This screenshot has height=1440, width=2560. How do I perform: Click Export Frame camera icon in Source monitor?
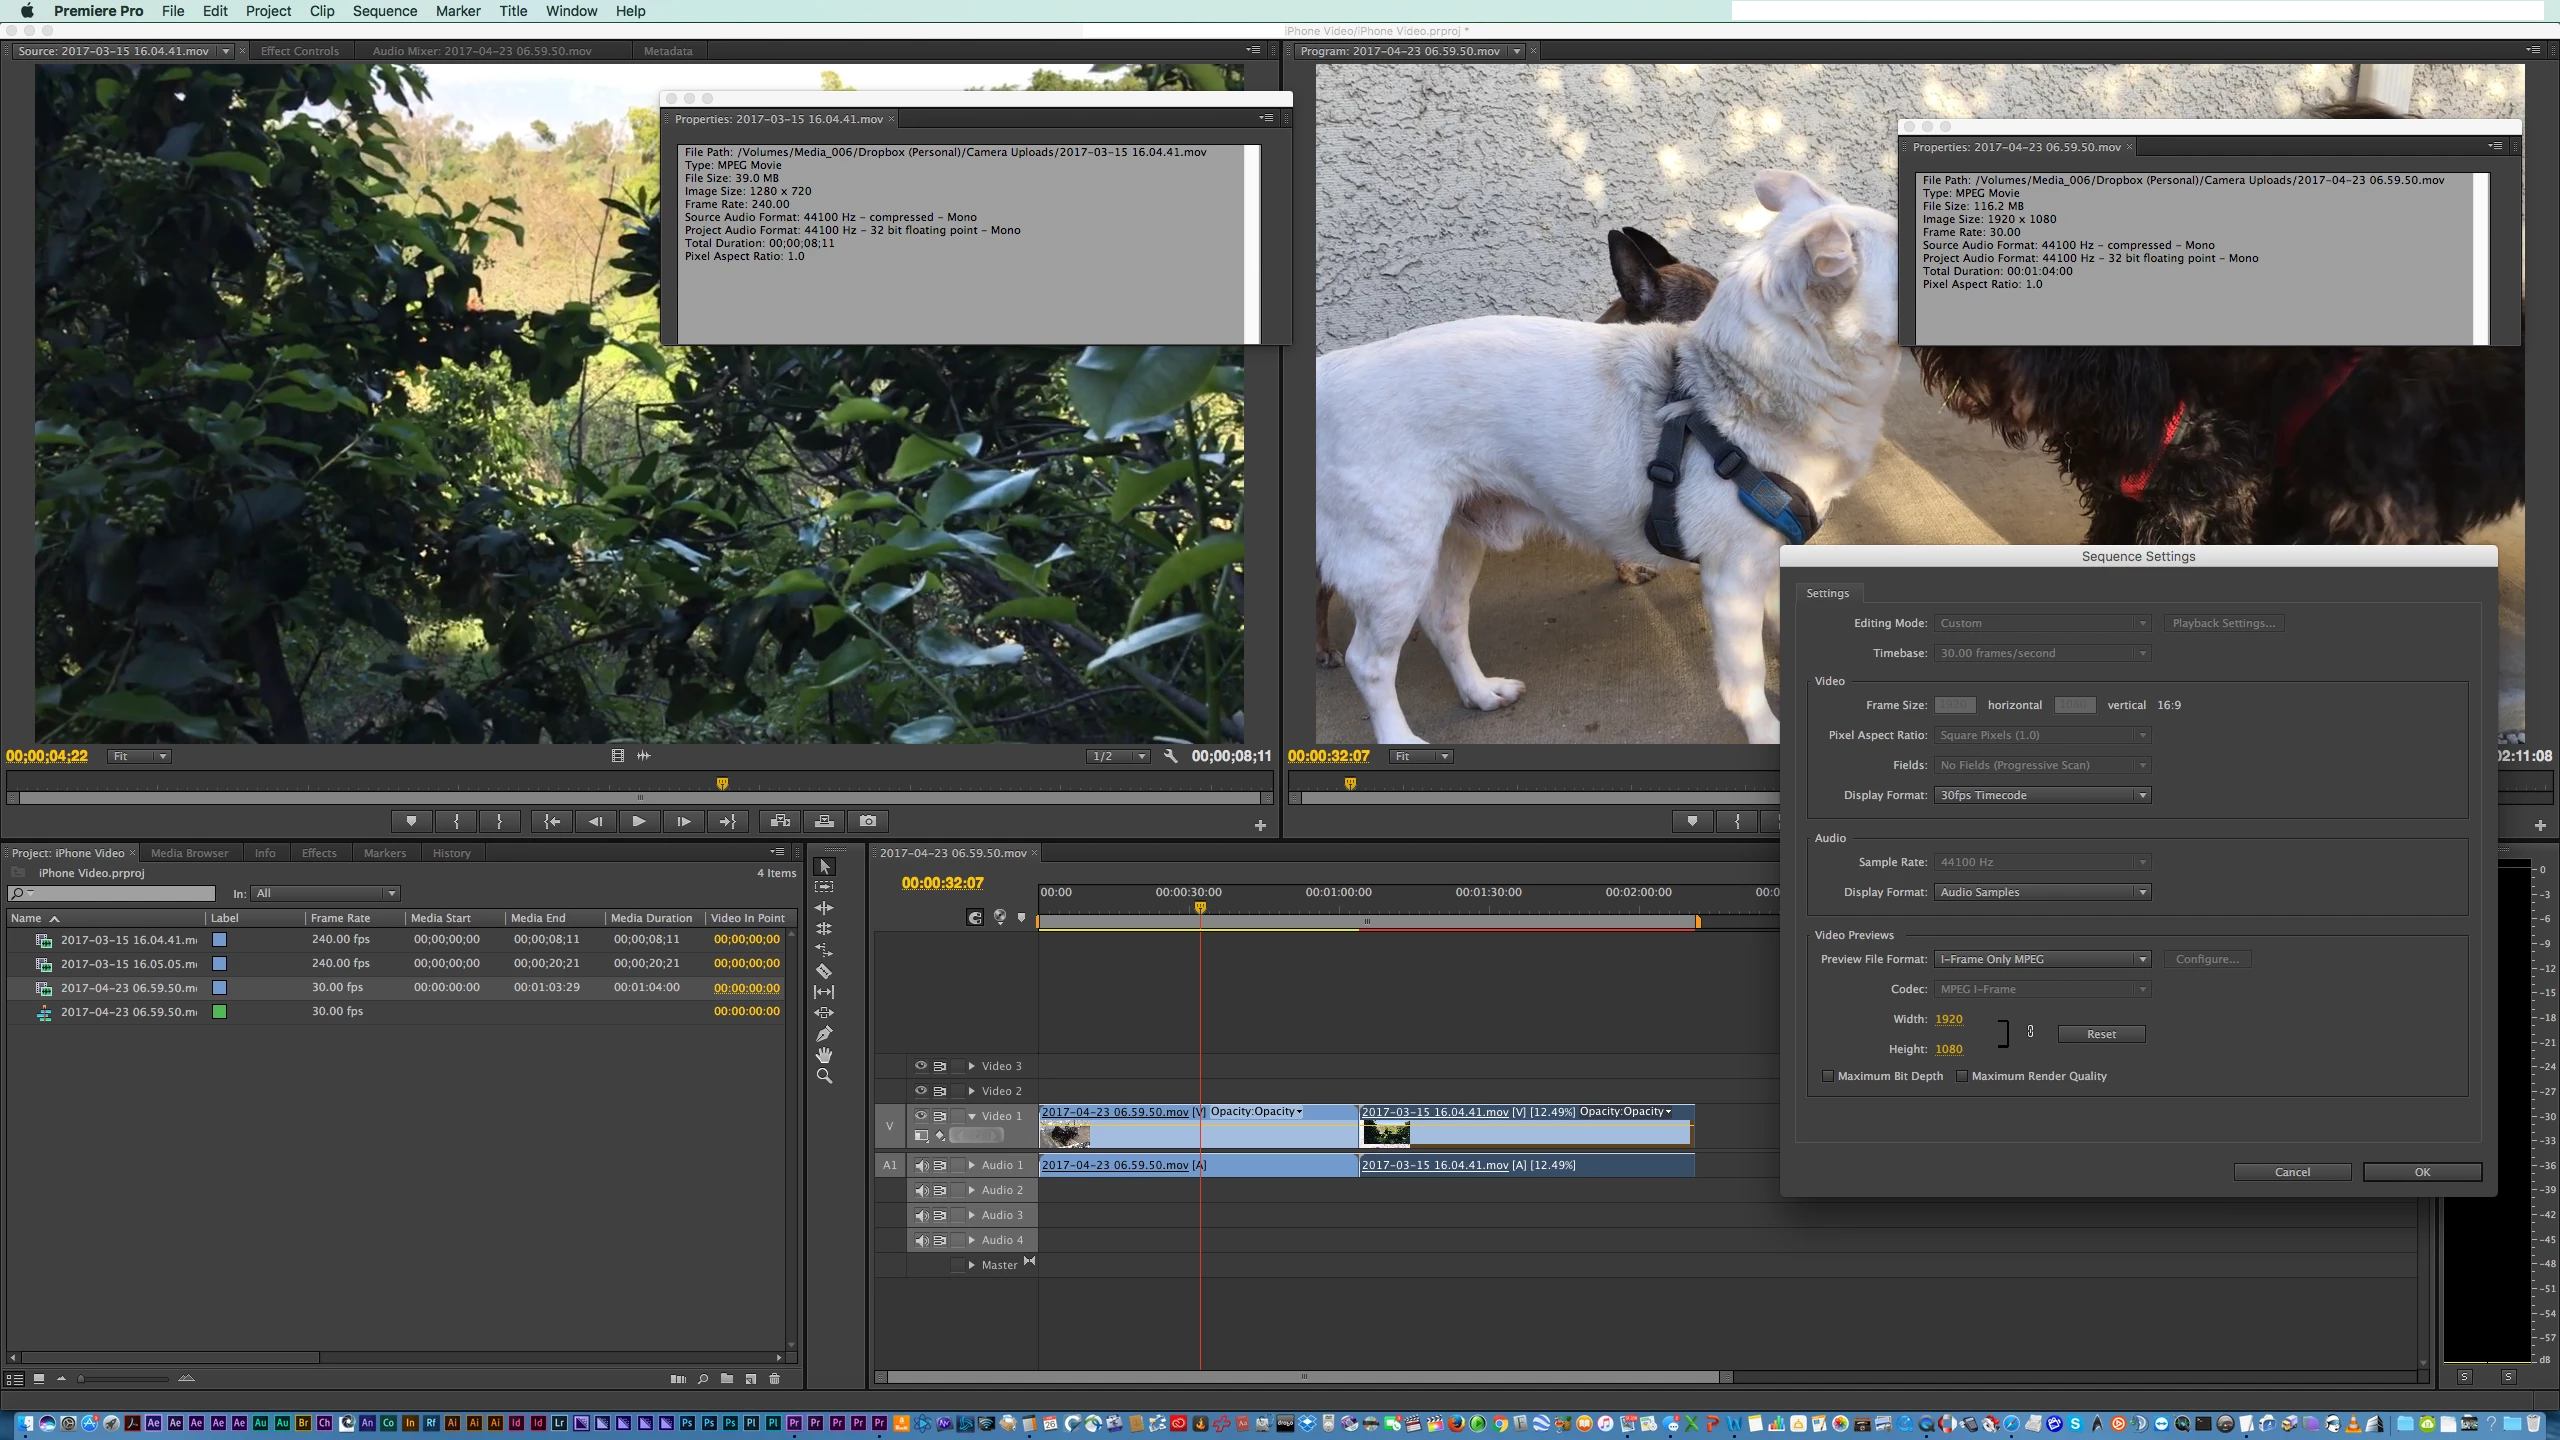(868, 821)
